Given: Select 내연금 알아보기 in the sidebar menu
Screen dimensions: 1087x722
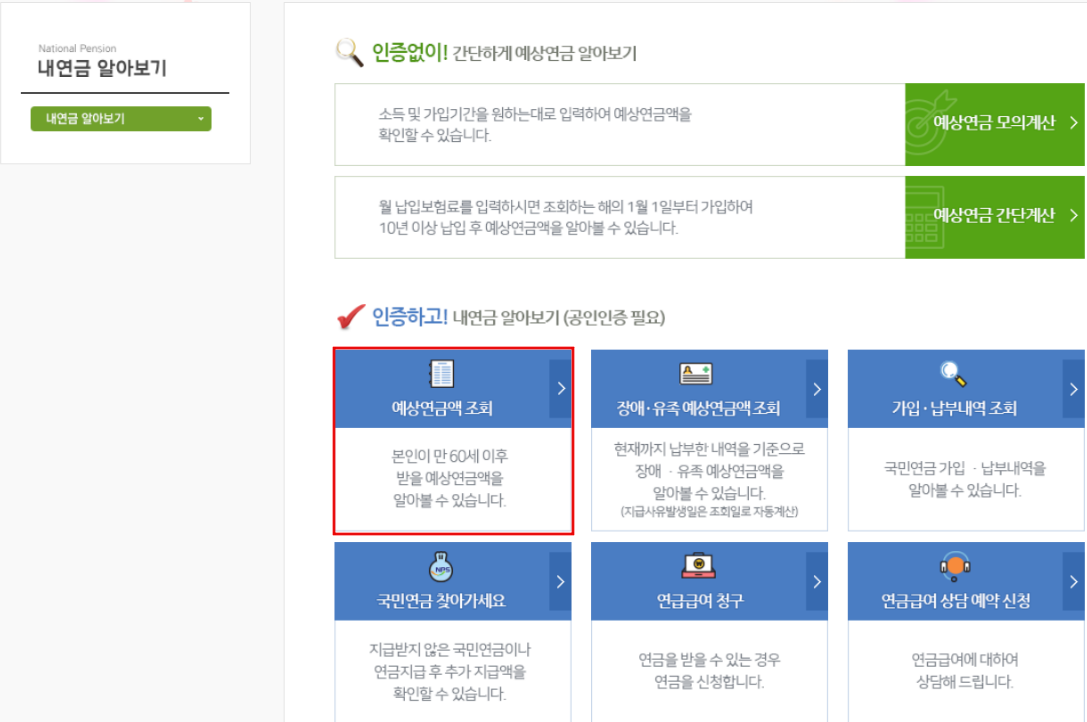Looking at the screenshot, I should [121, 117].
